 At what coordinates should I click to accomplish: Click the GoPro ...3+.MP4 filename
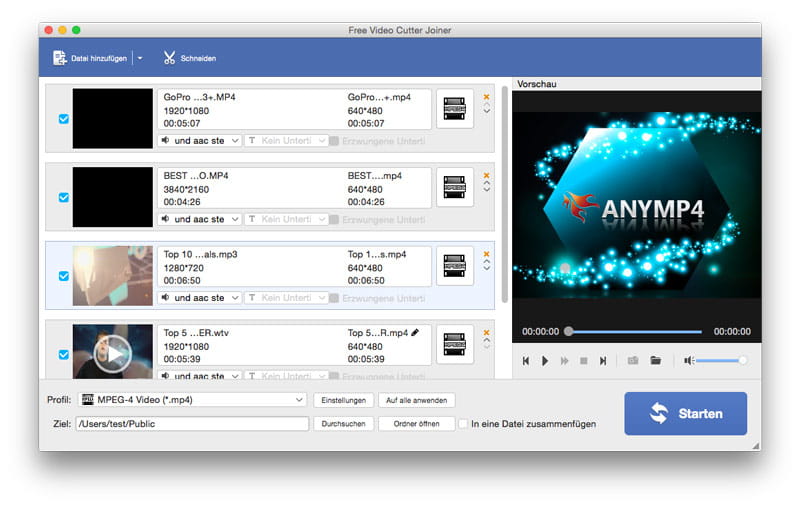tap(199, 97)
